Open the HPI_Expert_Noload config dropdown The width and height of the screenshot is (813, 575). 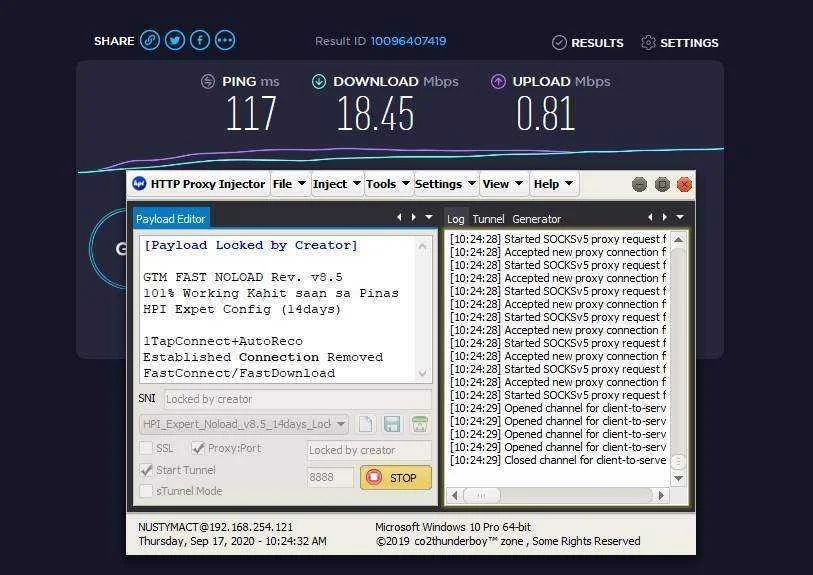tap(244, 424)
